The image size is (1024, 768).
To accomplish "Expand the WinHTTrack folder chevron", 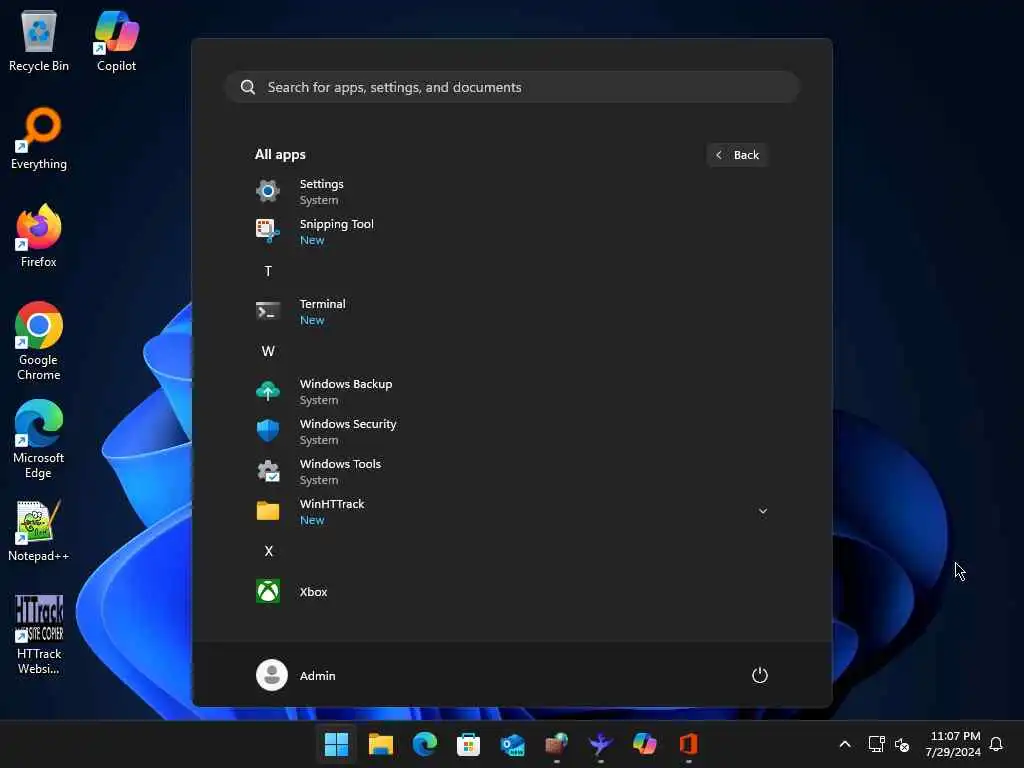I will click(x=762, y=511).
